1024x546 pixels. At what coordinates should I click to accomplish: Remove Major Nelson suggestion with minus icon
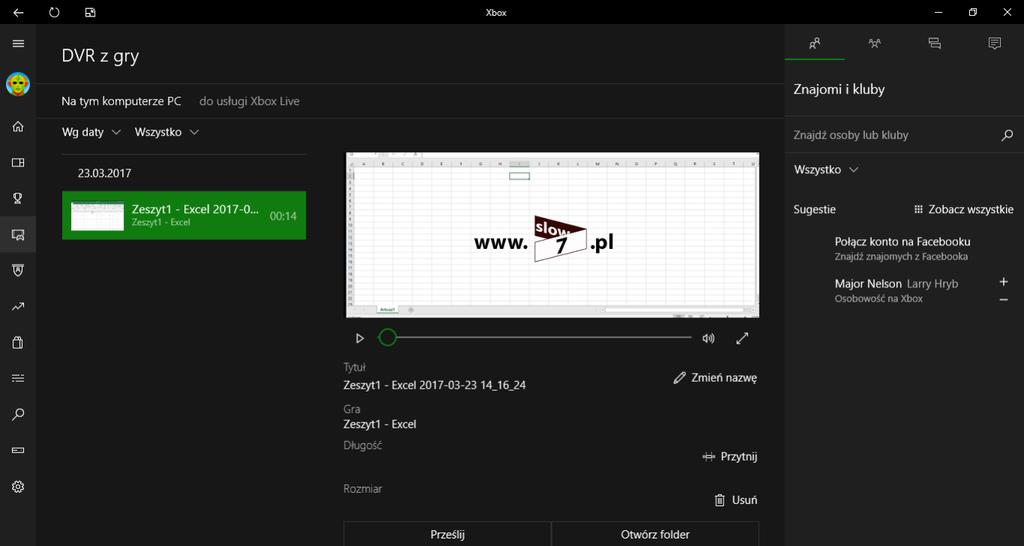pos(1004,299)
